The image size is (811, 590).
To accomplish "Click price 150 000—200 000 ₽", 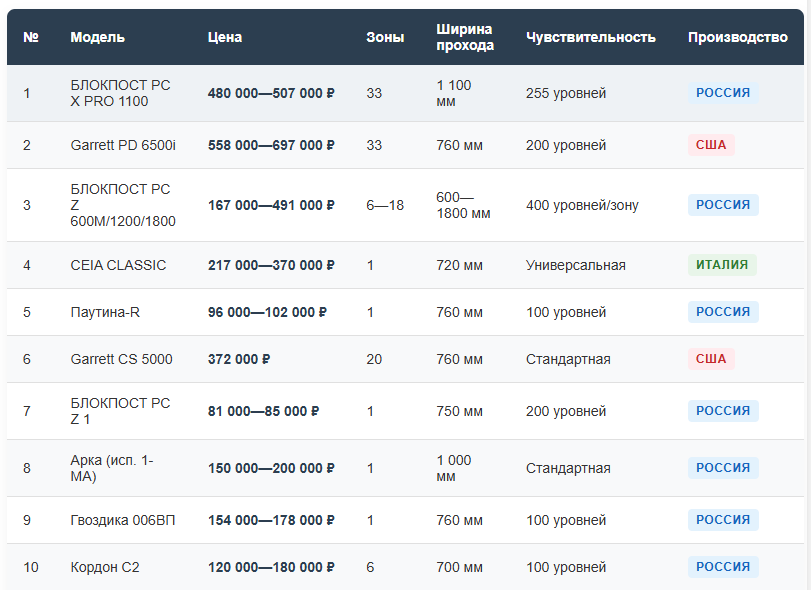I will 271,468.
